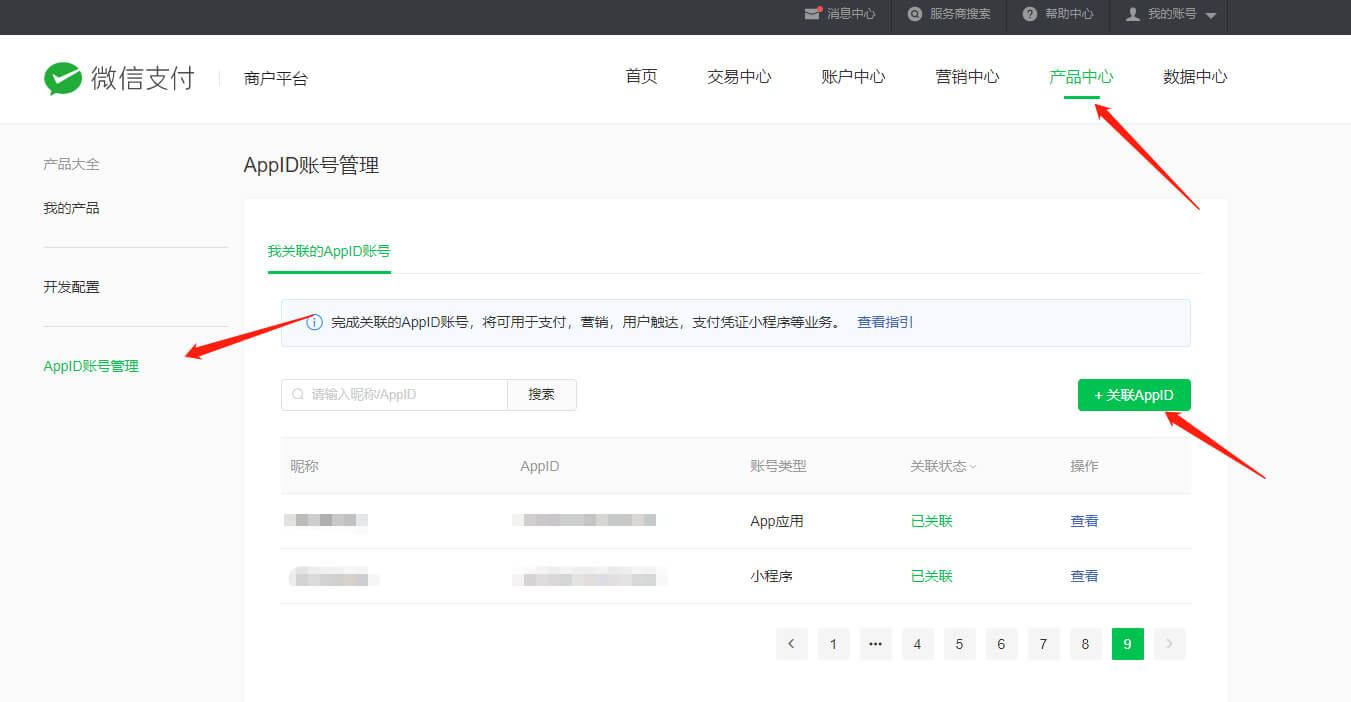The width and height of the screenshot is (1351, 702).
Task: Click the 我的账号 user avatar icon
Action: click(x=1133, y=14)
